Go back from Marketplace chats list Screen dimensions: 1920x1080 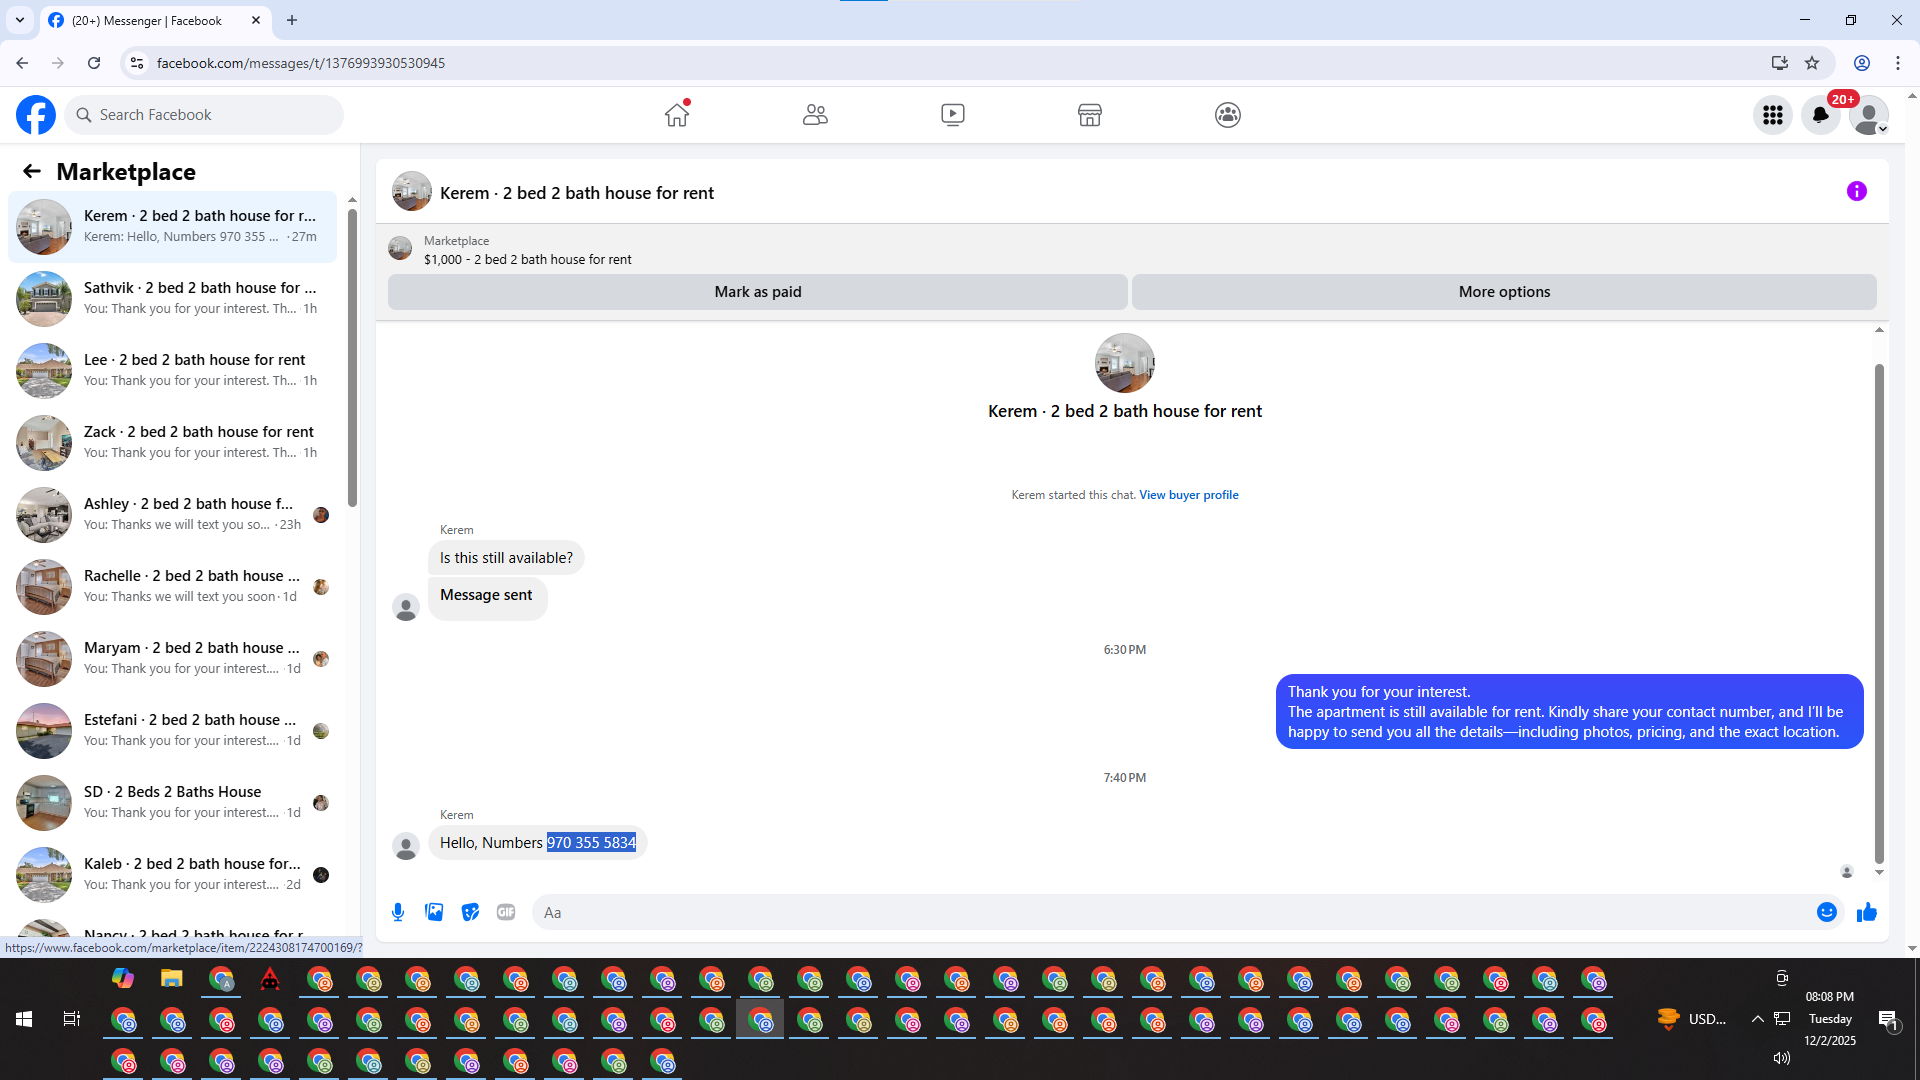(x=32, y=171)
